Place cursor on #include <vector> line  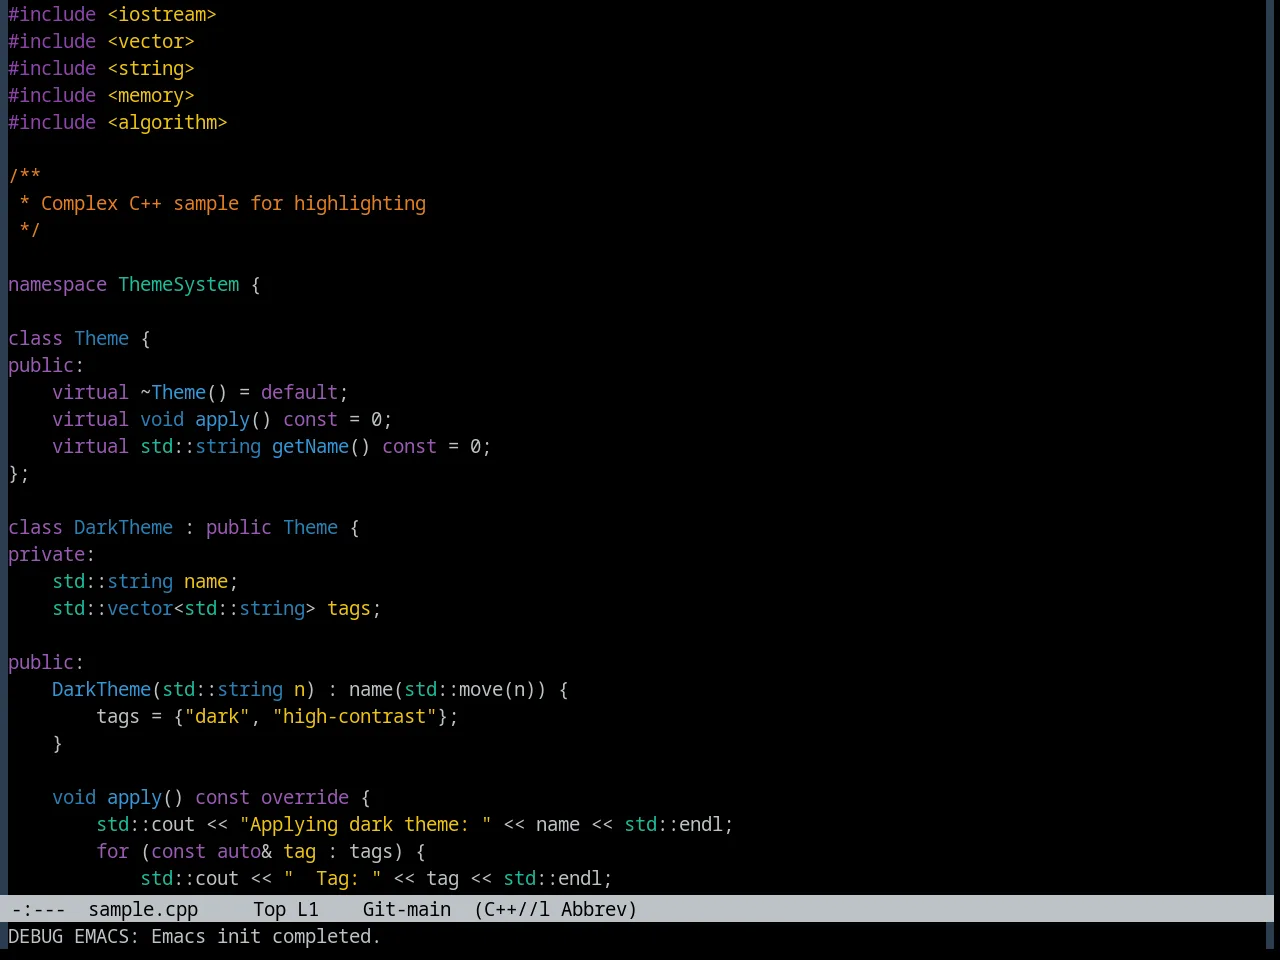101,41
